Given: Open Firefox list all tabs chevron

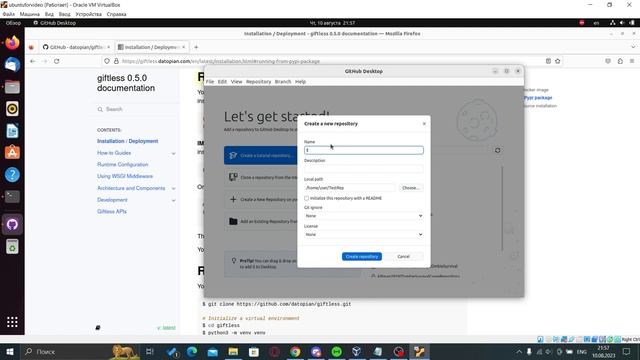Looking at the screenshot, I should [633, 47].
